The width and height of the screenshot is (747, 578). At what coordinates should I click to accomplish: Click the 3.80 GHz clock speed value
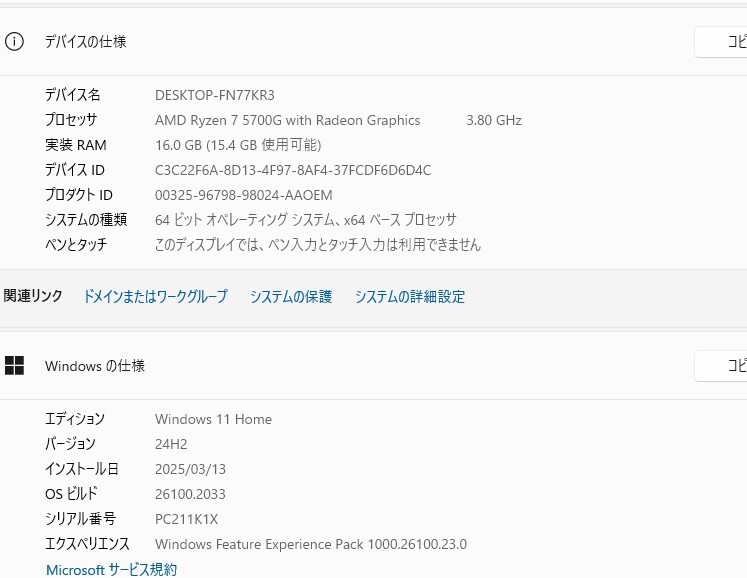[x=494, y=120]
